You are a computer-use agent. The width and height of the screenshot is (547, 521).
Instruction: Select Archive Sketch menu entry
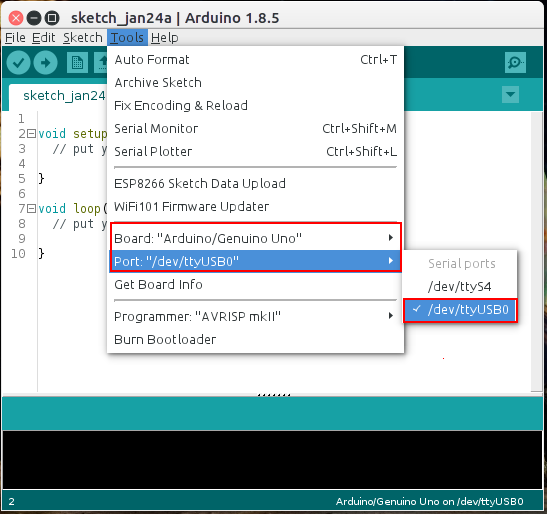click(255, 83)
